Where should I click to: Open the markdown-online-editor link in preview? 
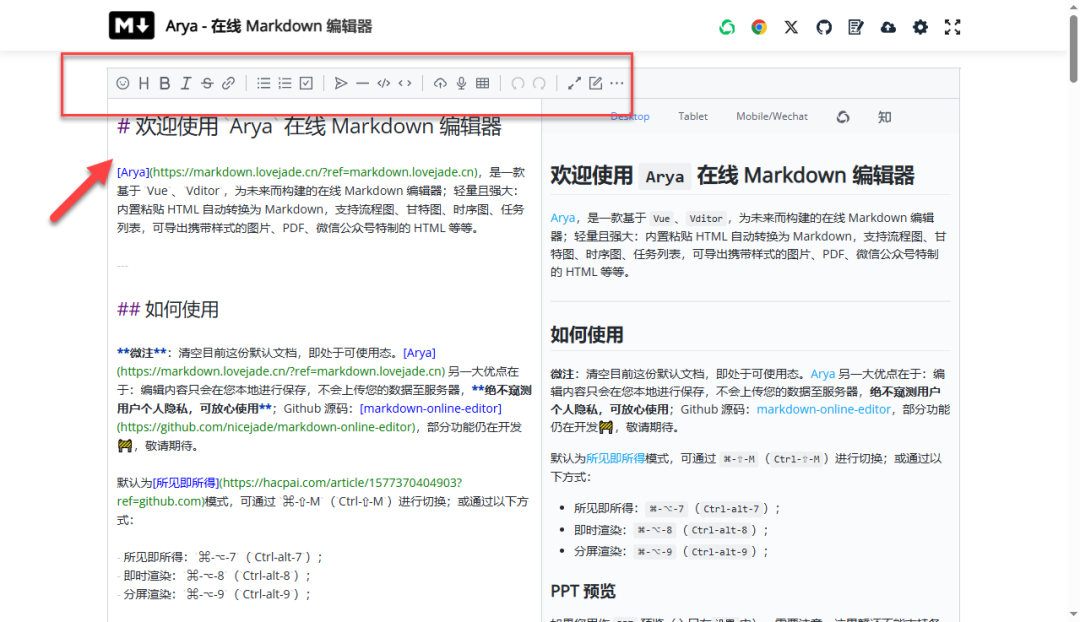823,409
